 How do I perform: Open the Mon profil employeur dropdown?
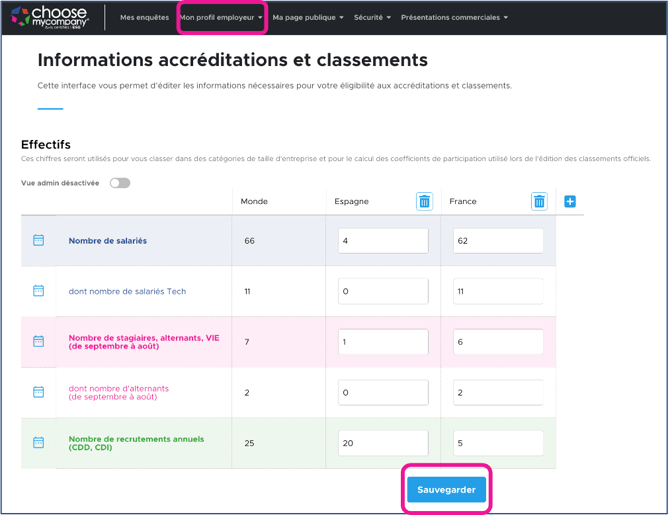(x=221, y=17)
